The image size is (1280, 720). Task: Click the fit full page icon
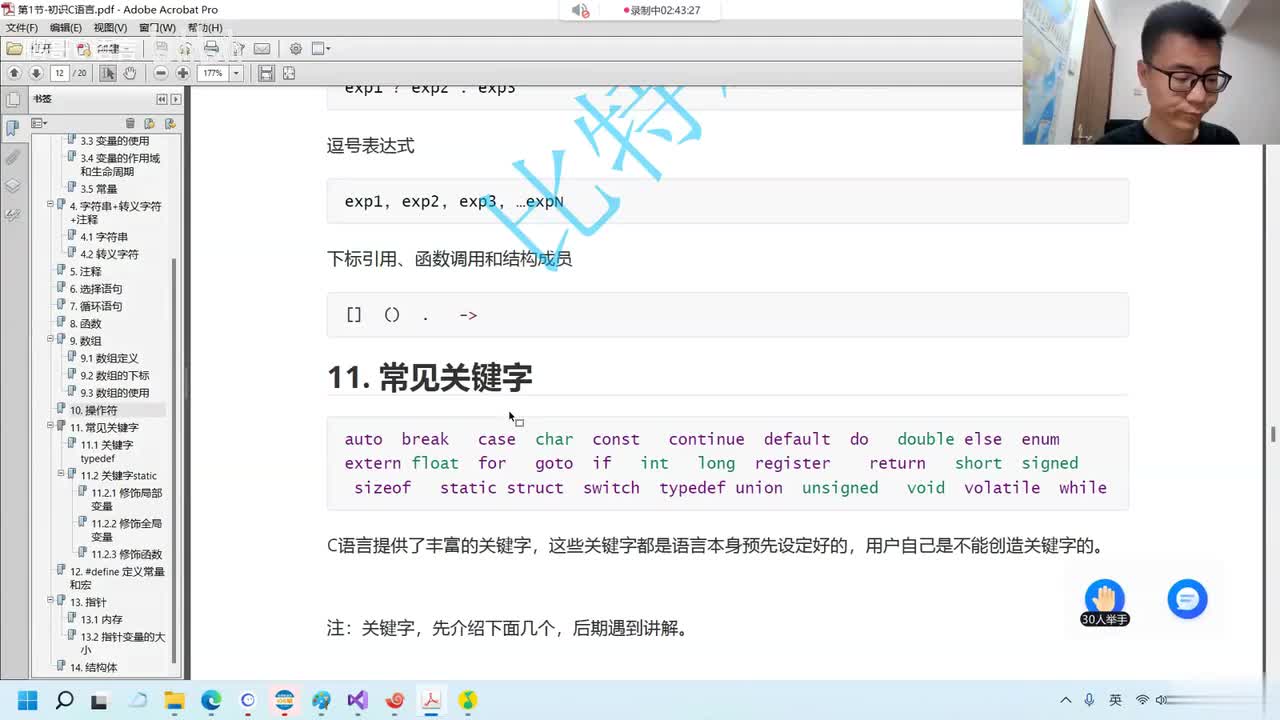coord(289,73)
